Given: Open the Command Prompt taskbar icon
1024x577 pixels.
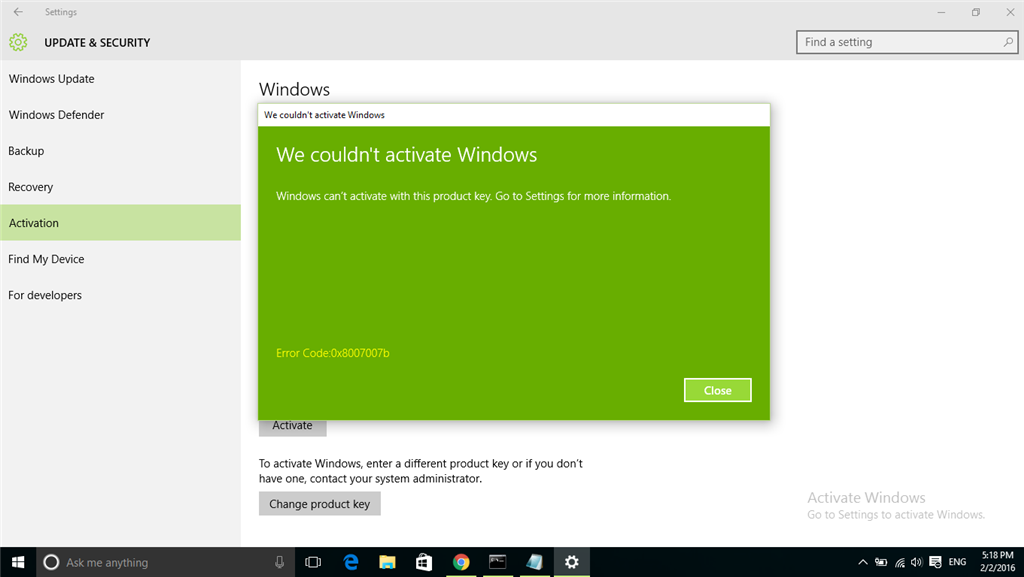Looking at the screenshot, I should click(x=498, y=562).
